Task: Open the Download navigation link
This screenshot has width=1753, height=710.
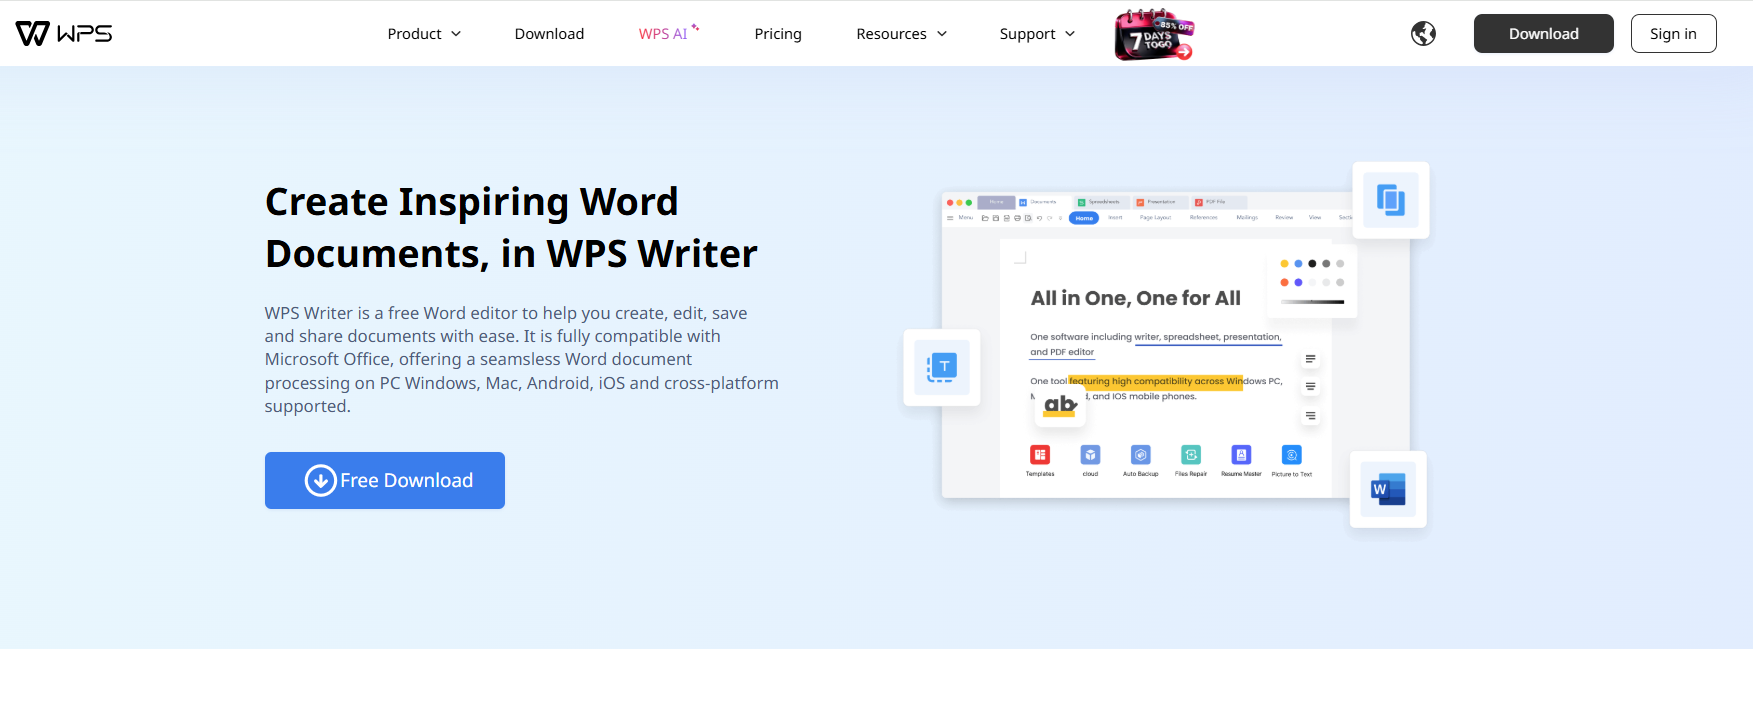Action: click(549, 34)
